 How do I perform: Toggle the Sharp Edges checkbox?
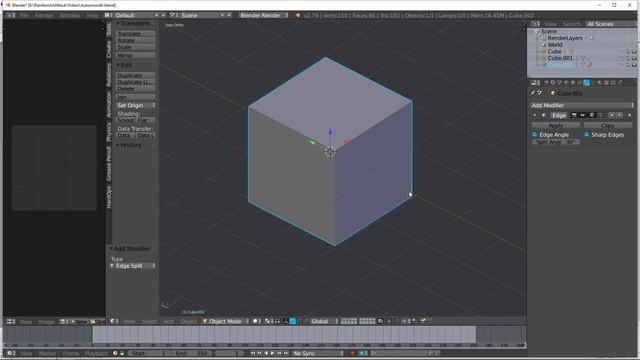point(587,135)
